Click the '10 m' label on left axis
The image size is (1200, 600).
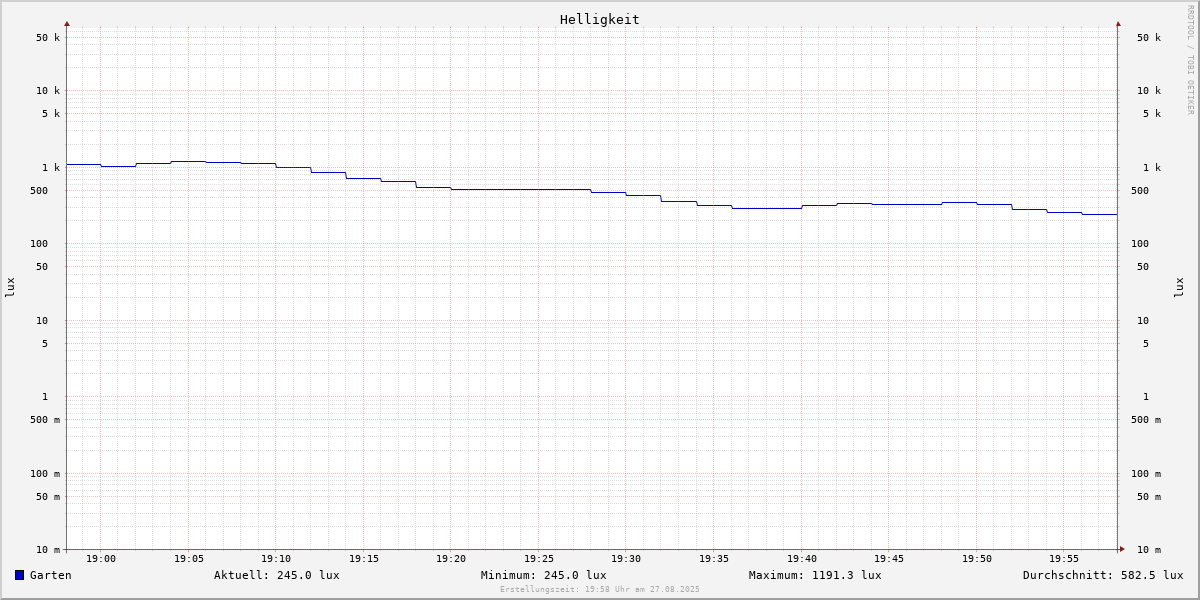tap(48, 550)
